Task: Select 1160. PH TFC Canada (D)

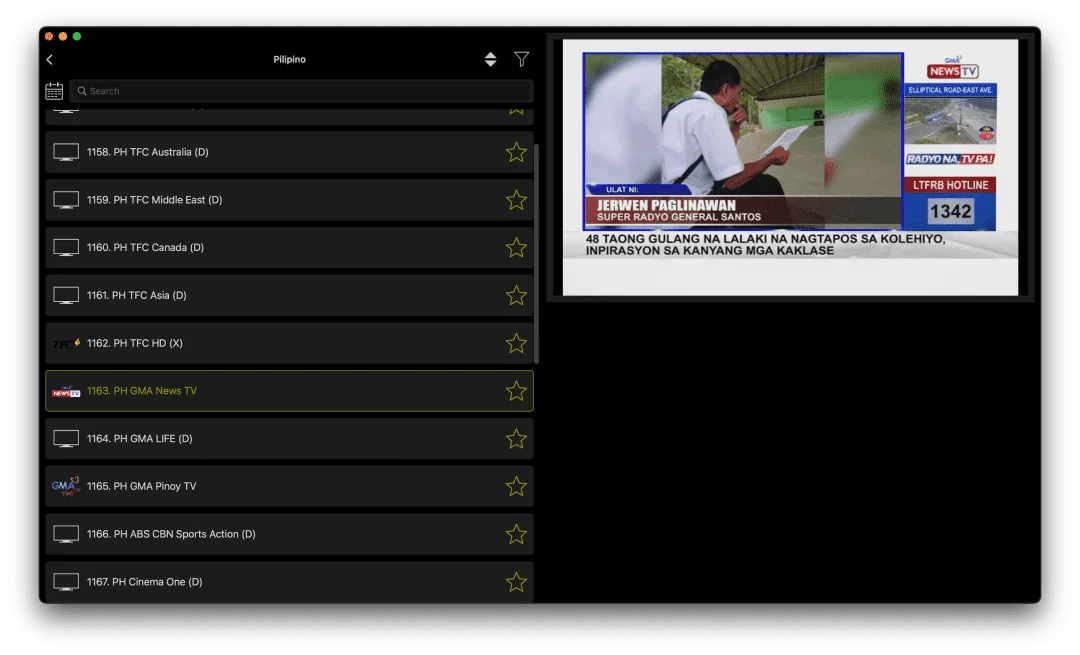Action: click(x=289, y=247)
